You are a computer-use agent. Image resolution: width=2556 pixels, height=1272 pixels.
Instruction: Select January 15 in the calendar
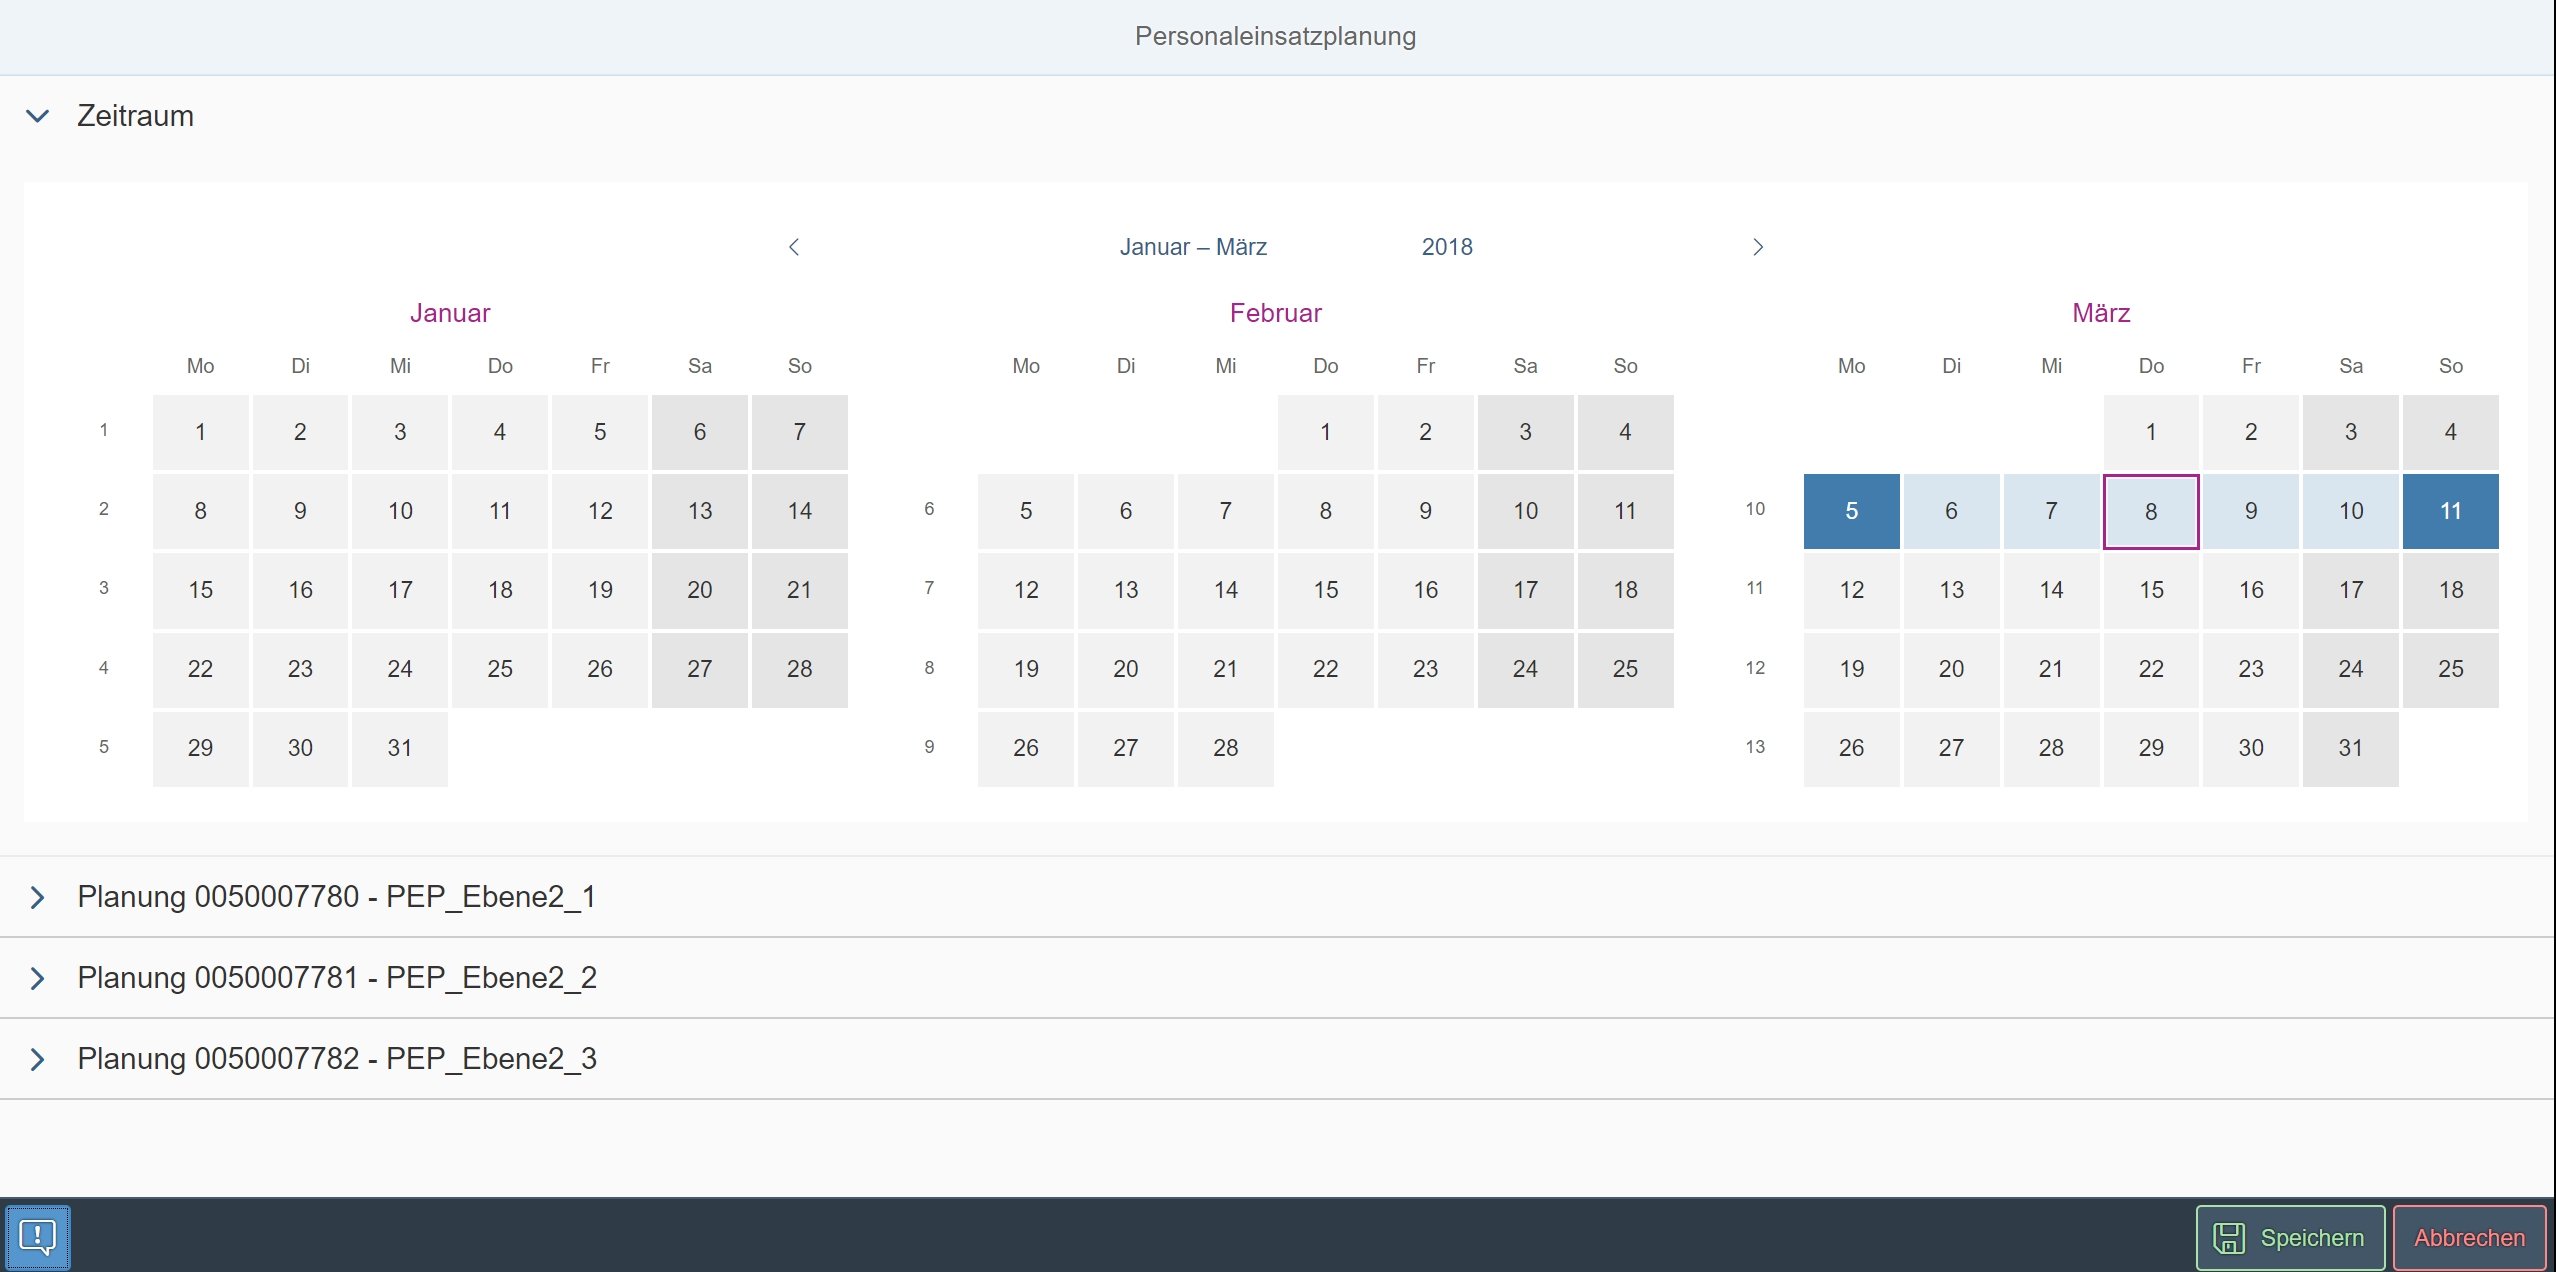tap(200, 590)
